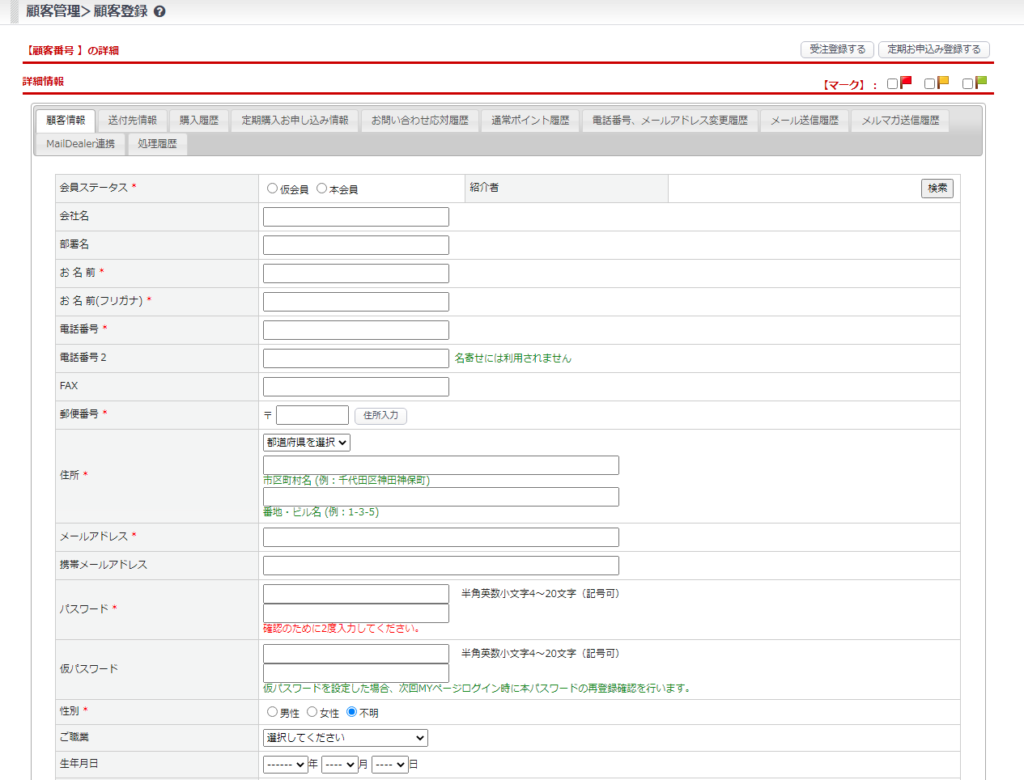This screenshot has width=1024, height=780.
Task: Choose 女性 for gender
Action: [312, 712]
